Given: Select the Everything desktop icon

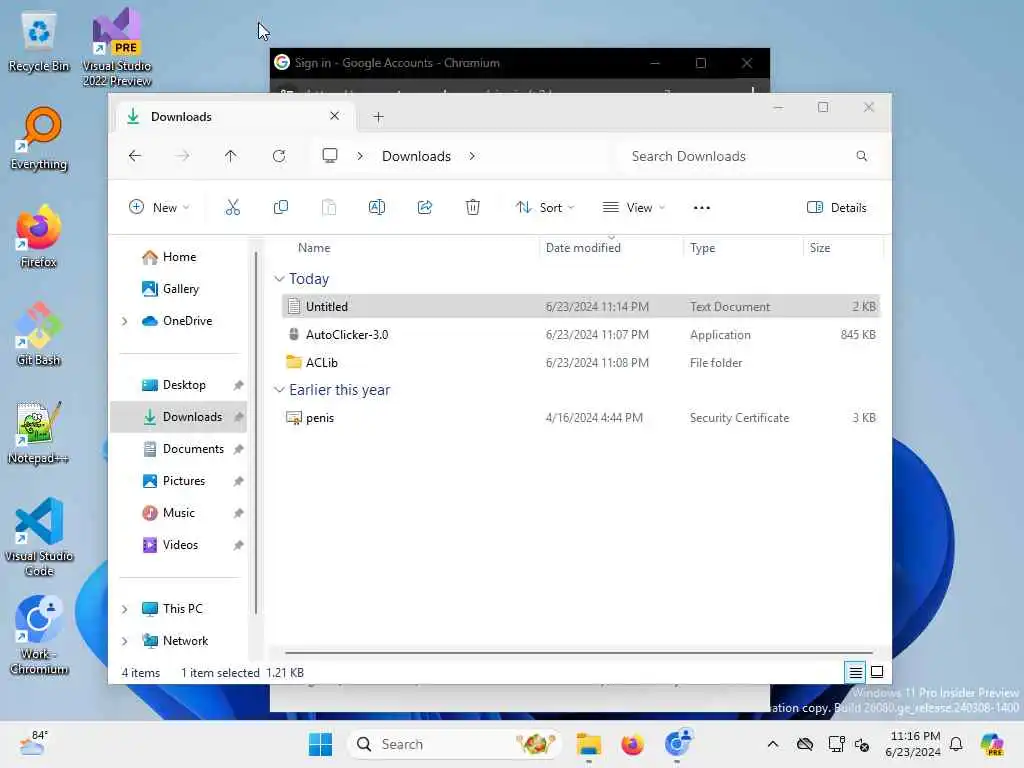Looking at the screenshot, I should (x=39, y=139).
